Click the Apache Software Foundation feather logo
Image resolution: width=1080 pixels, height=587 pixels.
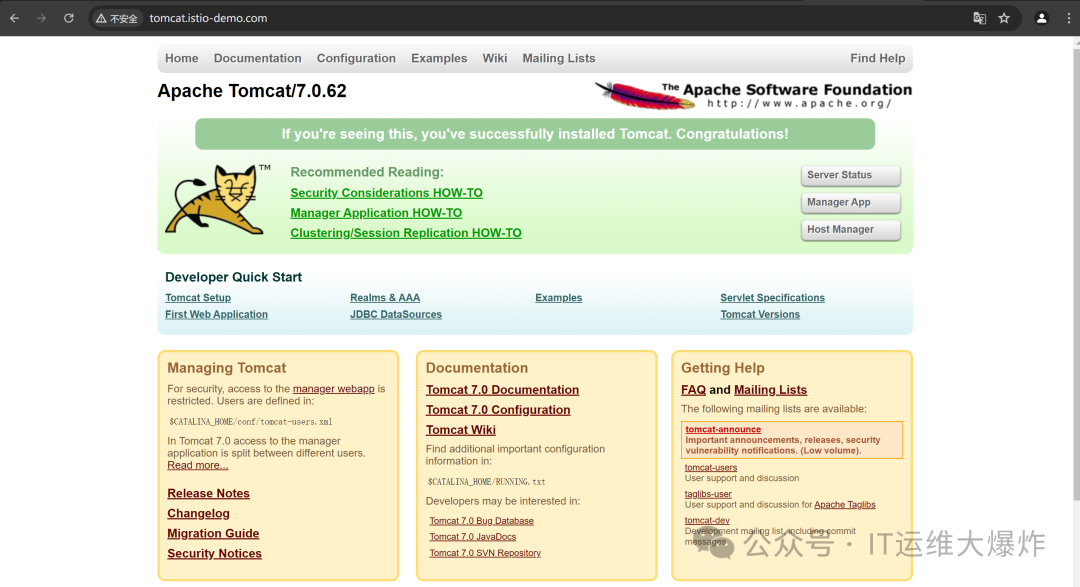pos(753,96)
